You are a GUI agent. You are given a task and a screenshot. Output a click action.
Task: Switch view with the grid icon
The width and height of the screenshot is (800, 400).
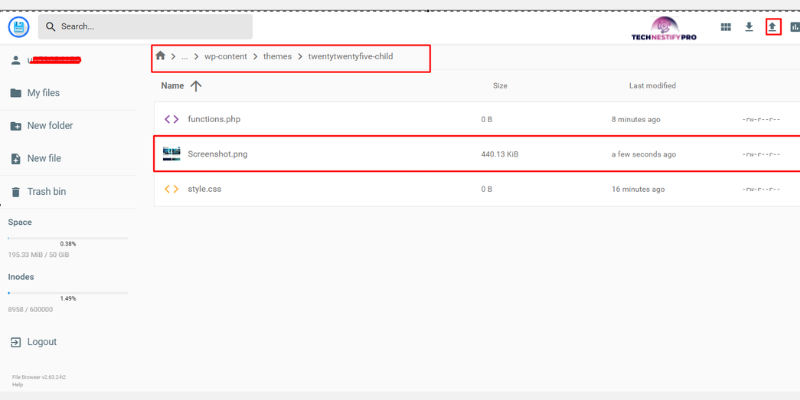point(726,27)
